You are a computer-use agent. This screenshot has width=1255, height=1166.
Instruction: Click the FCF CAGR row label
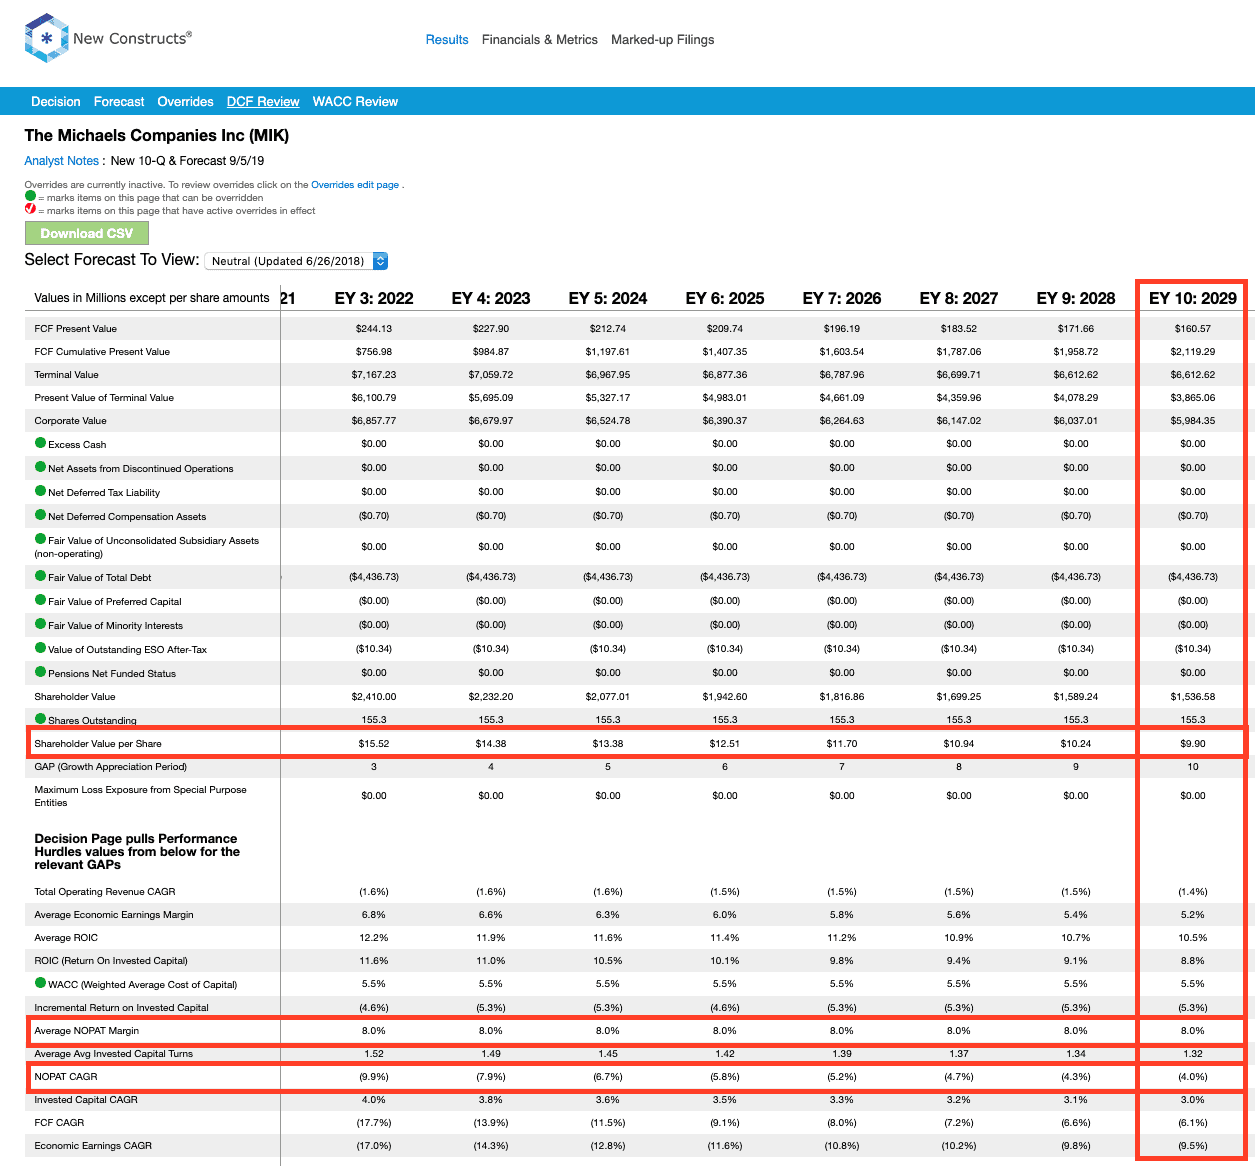pyautogui.click(x=59, y=1123)
